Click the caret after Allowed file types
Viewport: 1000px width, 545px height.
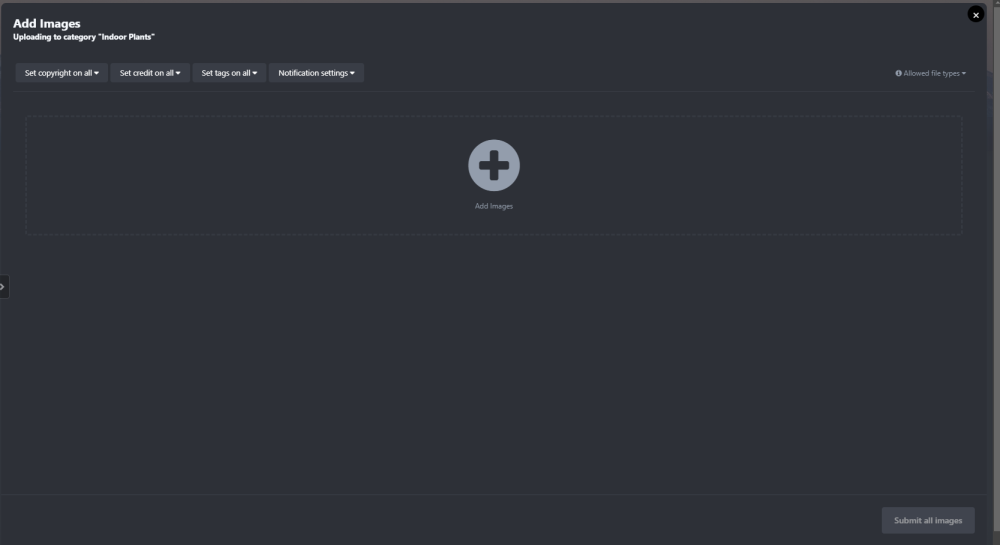[x=964, y=73]
